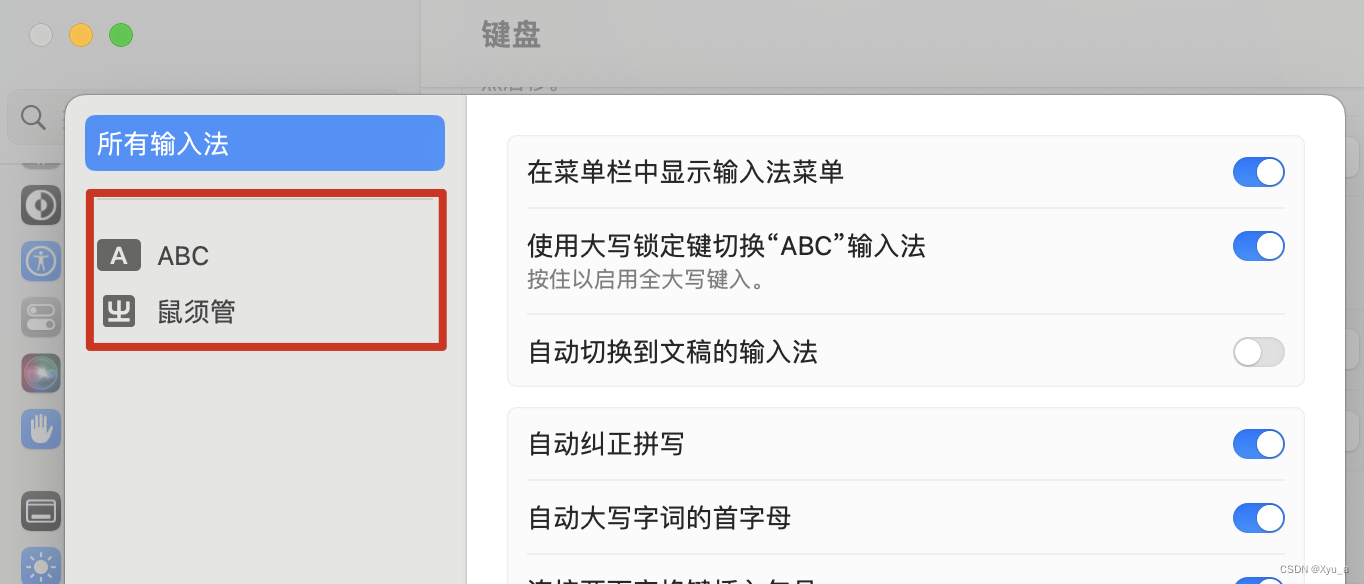Minimize the window using yellow button
Image resolution: width=1364 pixels, height=584 pixels.
81,35
